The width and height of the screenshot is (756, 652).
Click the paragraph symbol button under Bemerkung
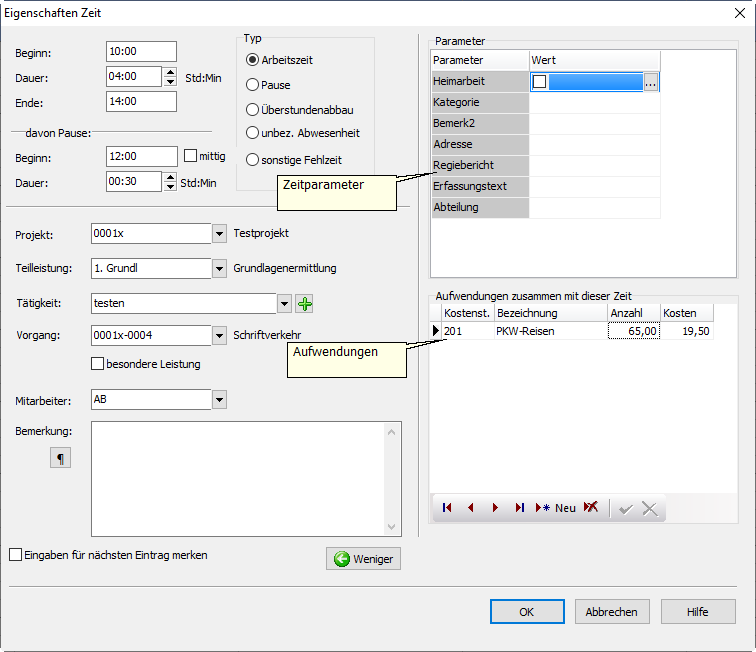pyautogui.click(x=61, y=458)
